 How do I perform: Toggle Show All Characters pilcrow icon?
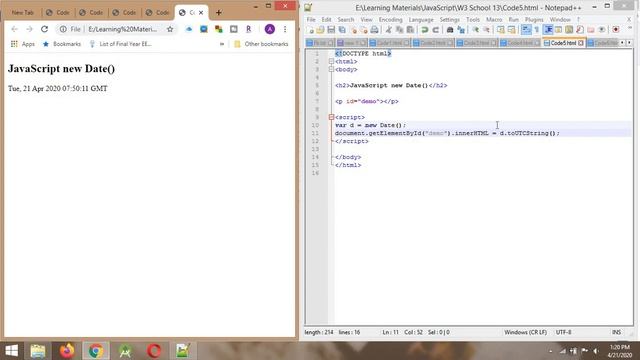click(x=537, y=30)
